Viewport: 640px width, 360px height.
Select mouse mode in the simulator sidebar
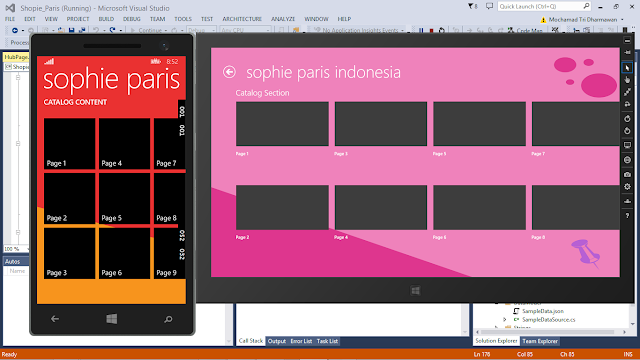pos(627,68)
